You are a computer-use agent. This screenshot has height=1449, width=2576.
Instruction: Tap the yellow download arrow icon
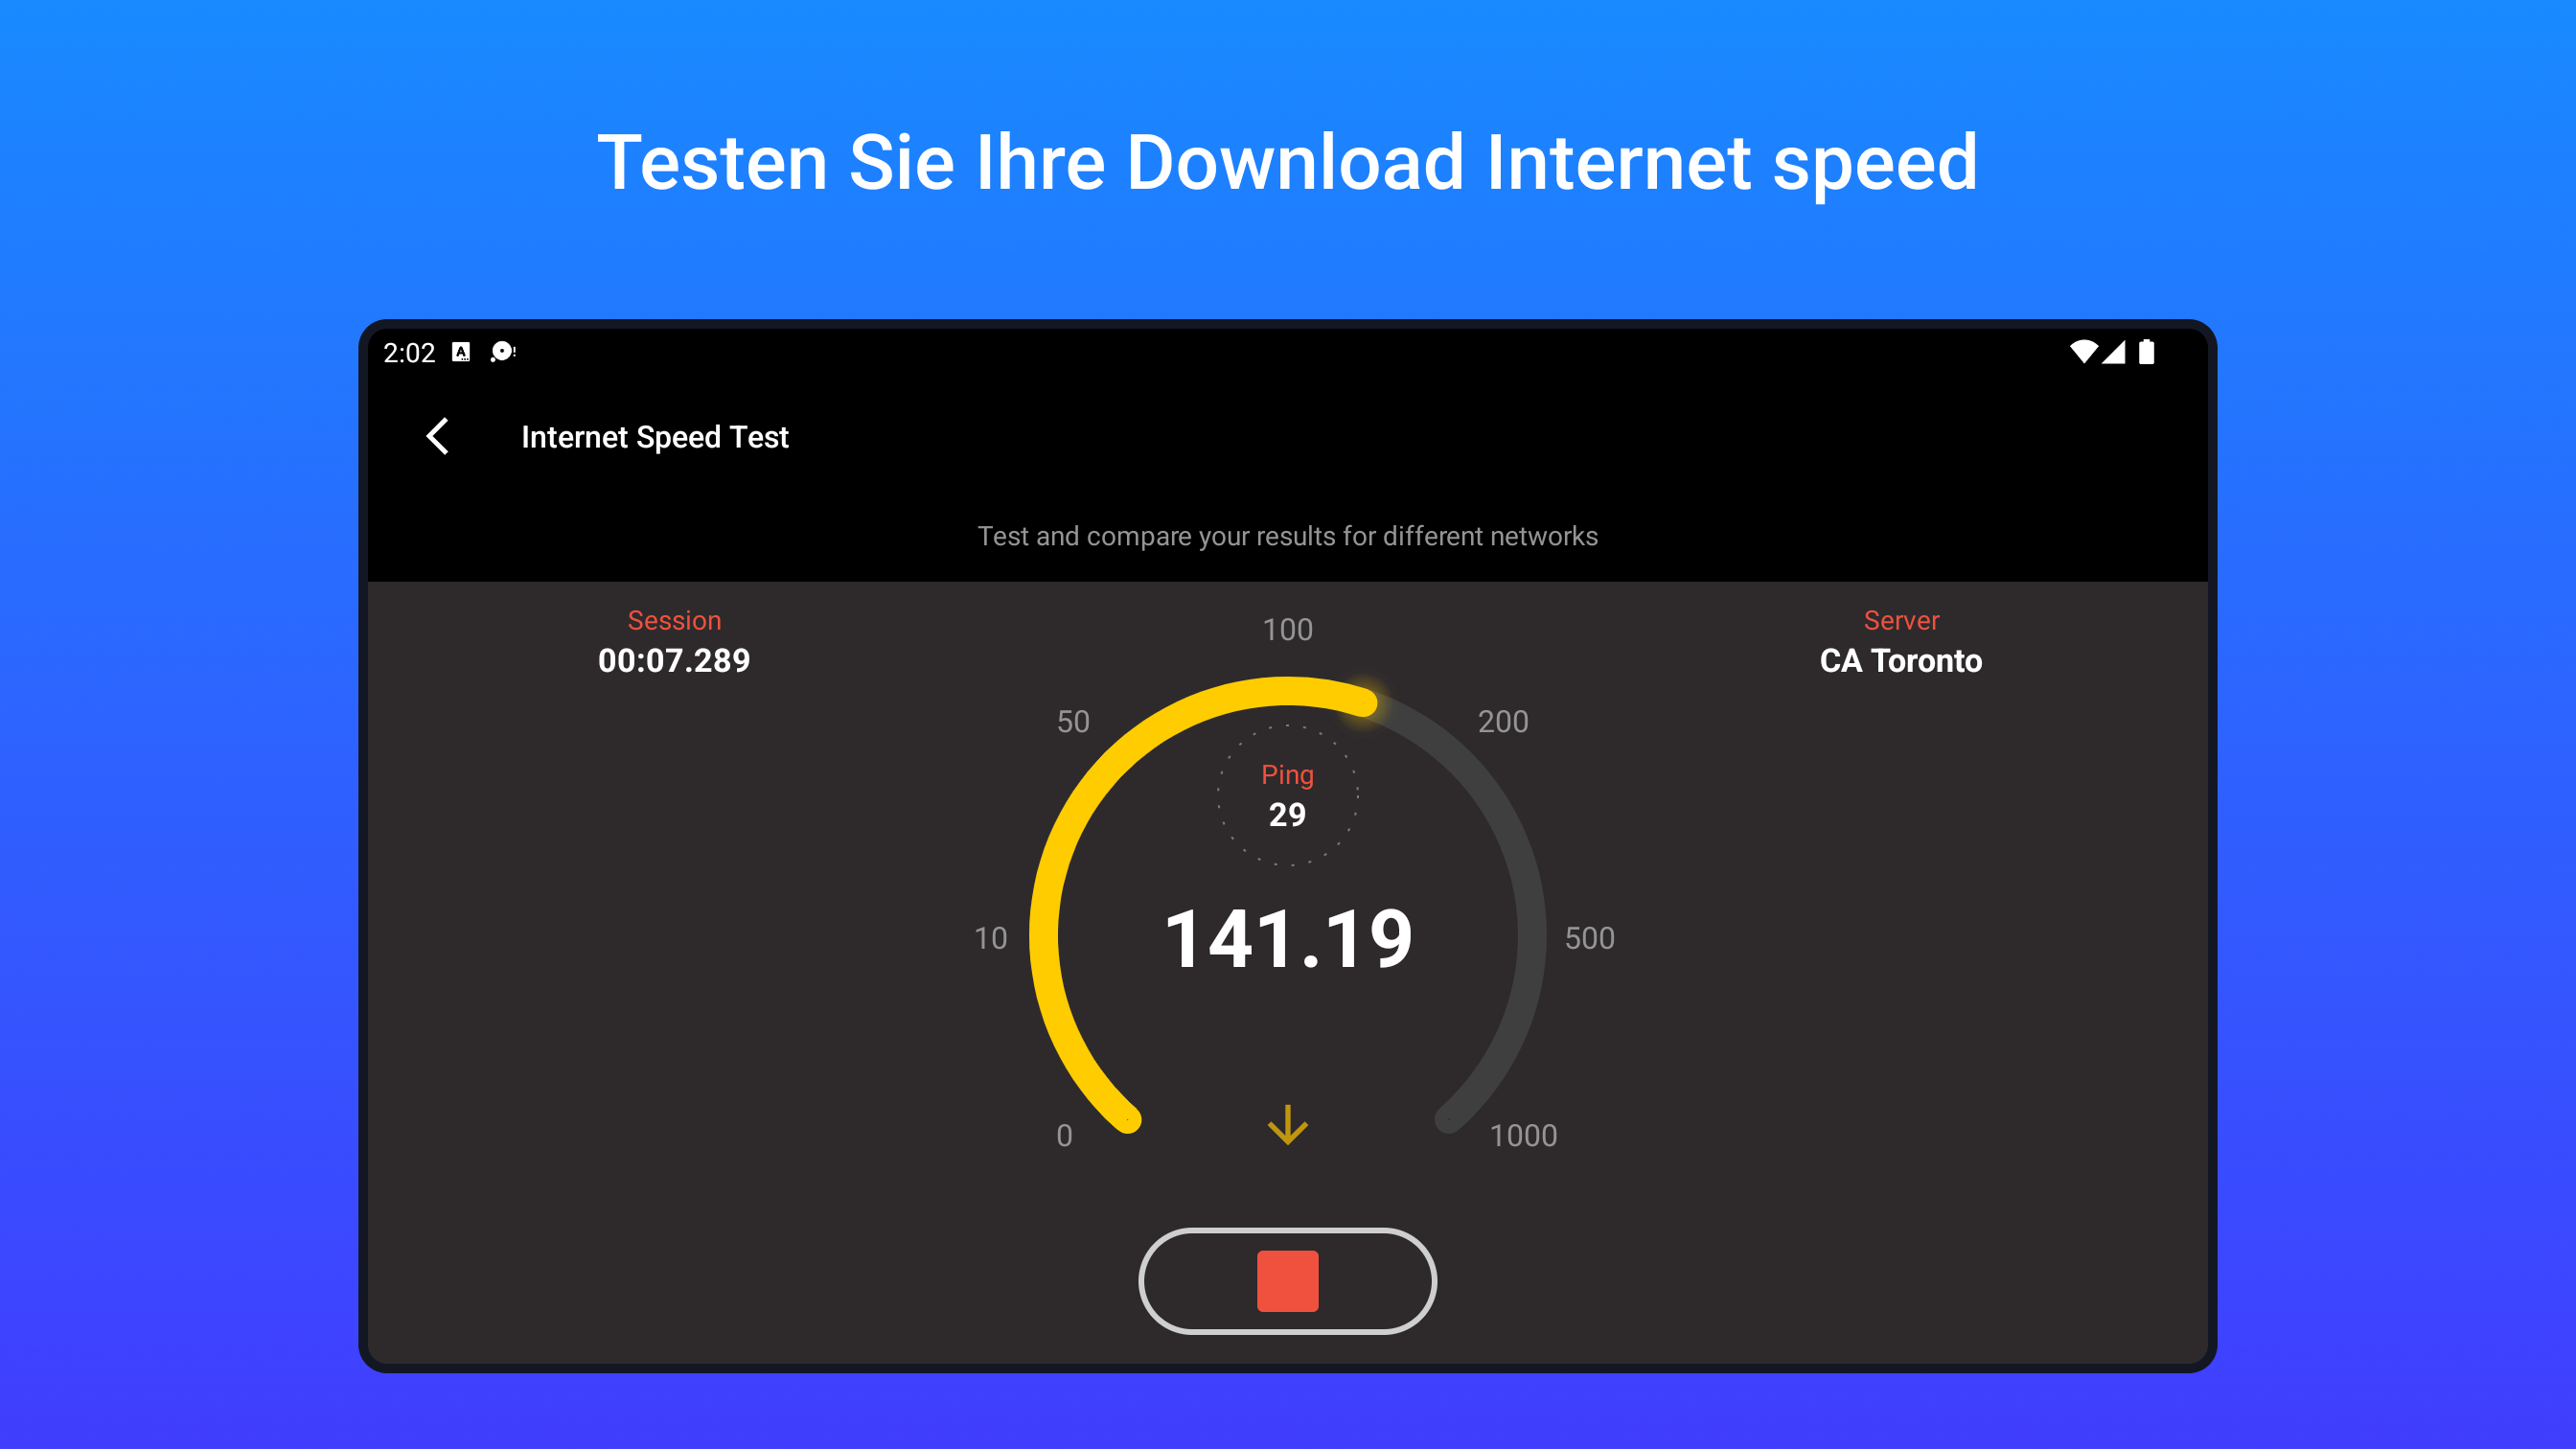tap(1288, 1125)
